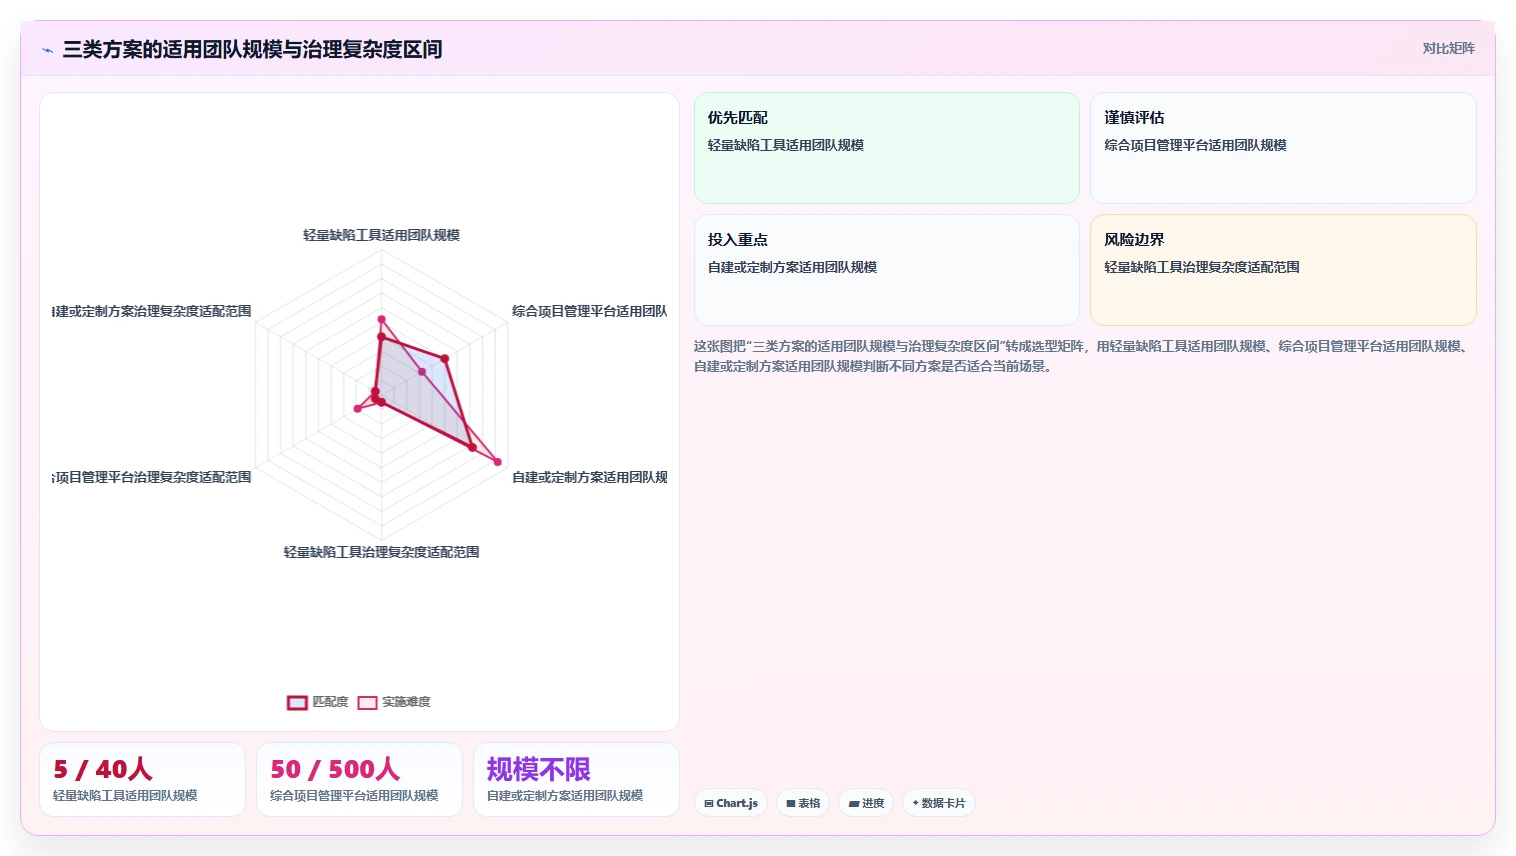Click 轻量缺陷工具适用团队规模 text in 优先匹配 card

coord(786,145)
